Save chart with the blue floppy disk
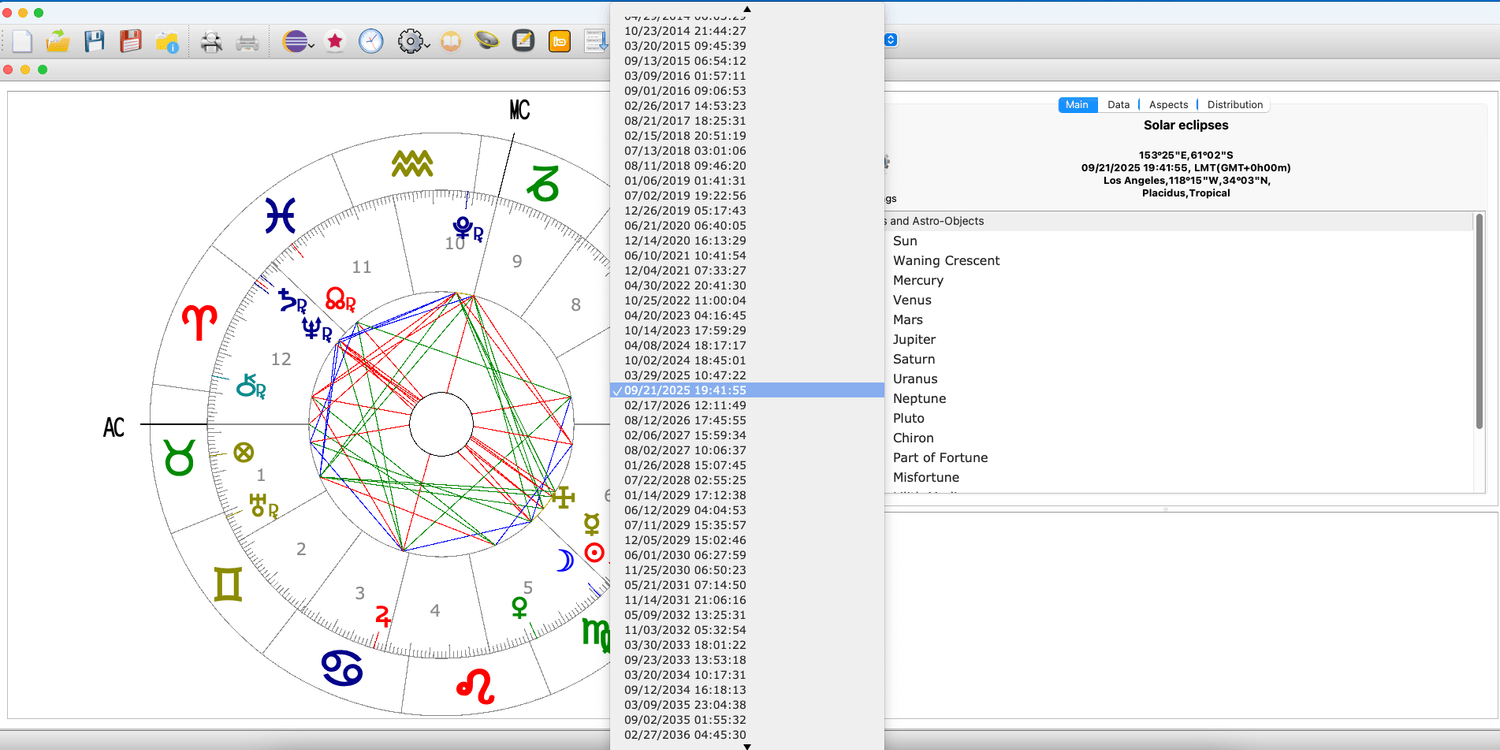The image size is (1500, 750). pos(94,41)
